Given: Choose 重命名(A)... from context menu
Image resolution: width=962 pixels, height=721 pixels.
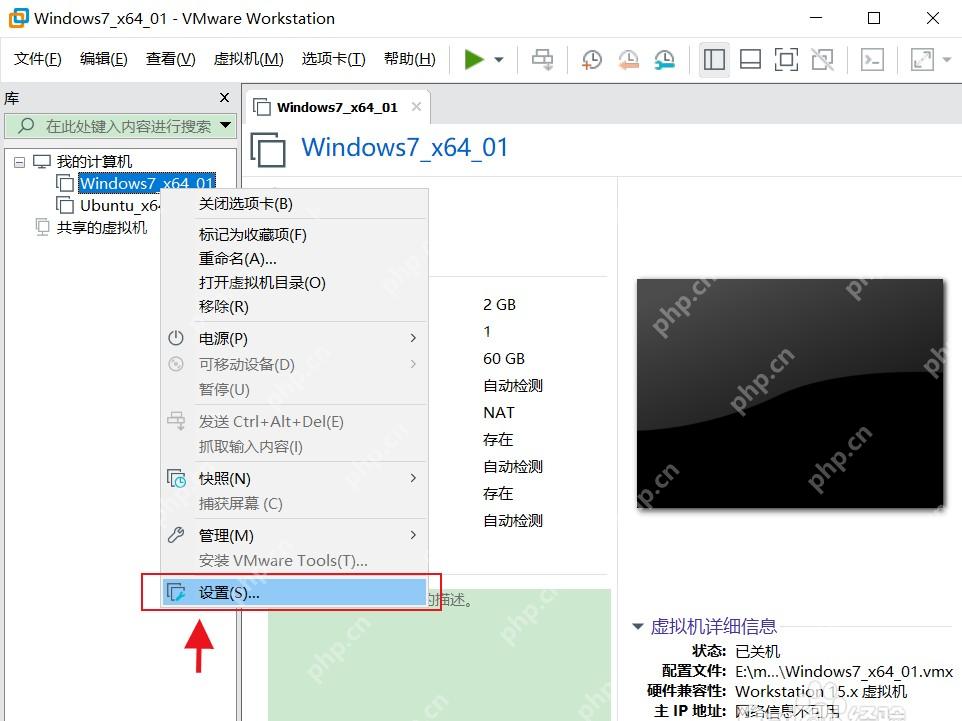Looking at the screenshot, I should click(x=294, y=258).
